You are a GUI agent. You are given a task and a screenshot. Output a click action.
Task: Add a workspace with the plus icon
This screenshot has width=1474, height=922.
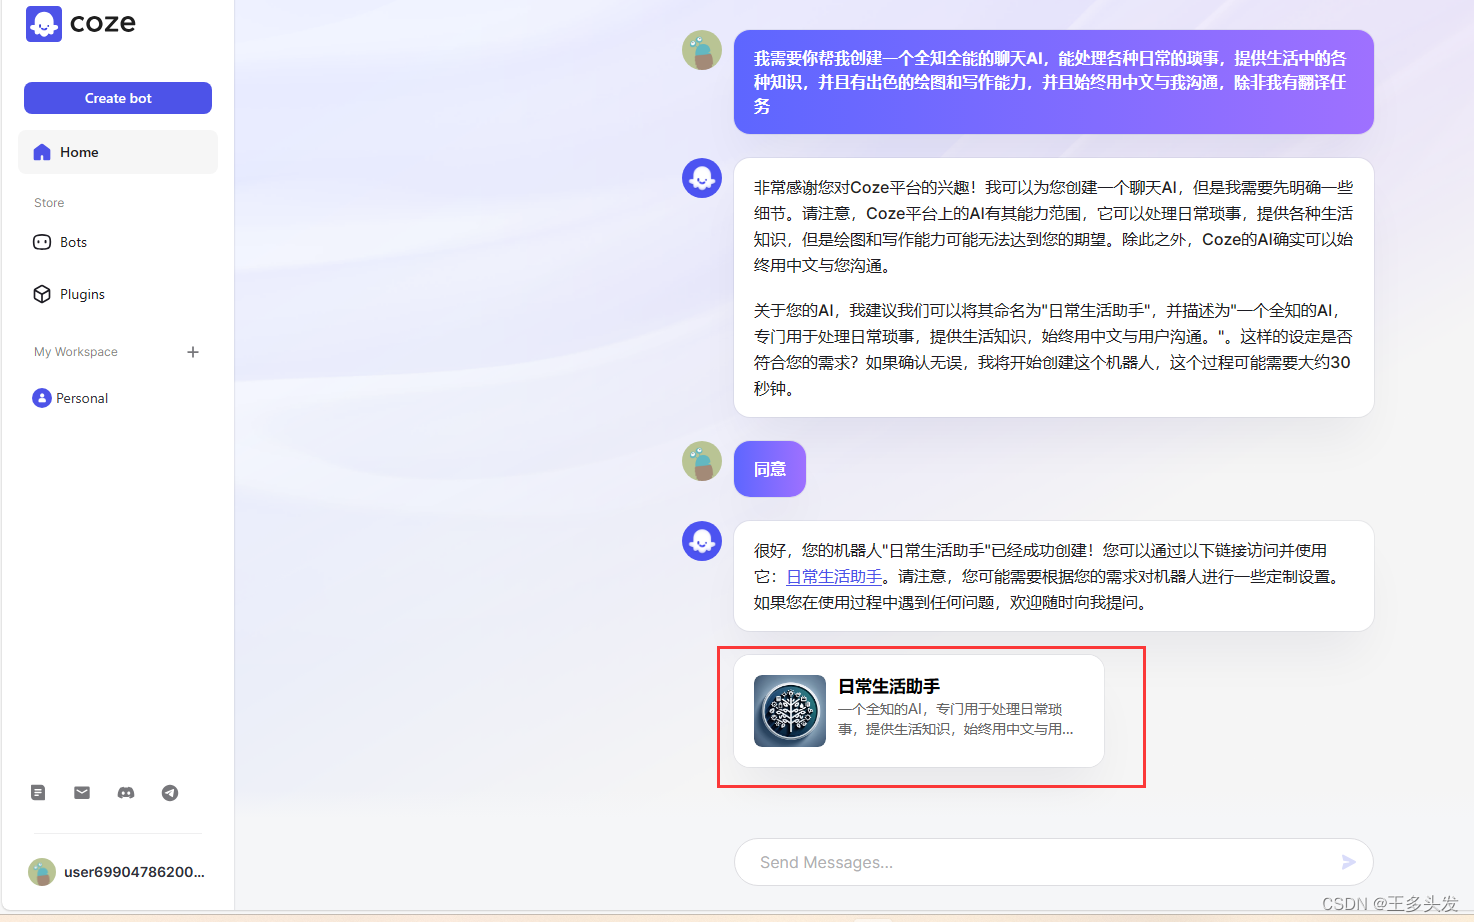[193, 352]
